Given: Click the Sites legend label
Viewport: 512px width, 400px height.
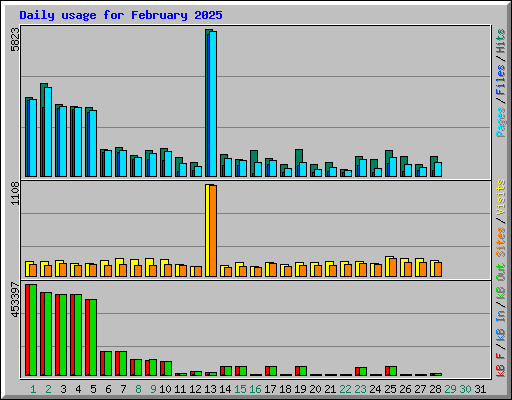Looking at the screenshot, I should [501, 242].
